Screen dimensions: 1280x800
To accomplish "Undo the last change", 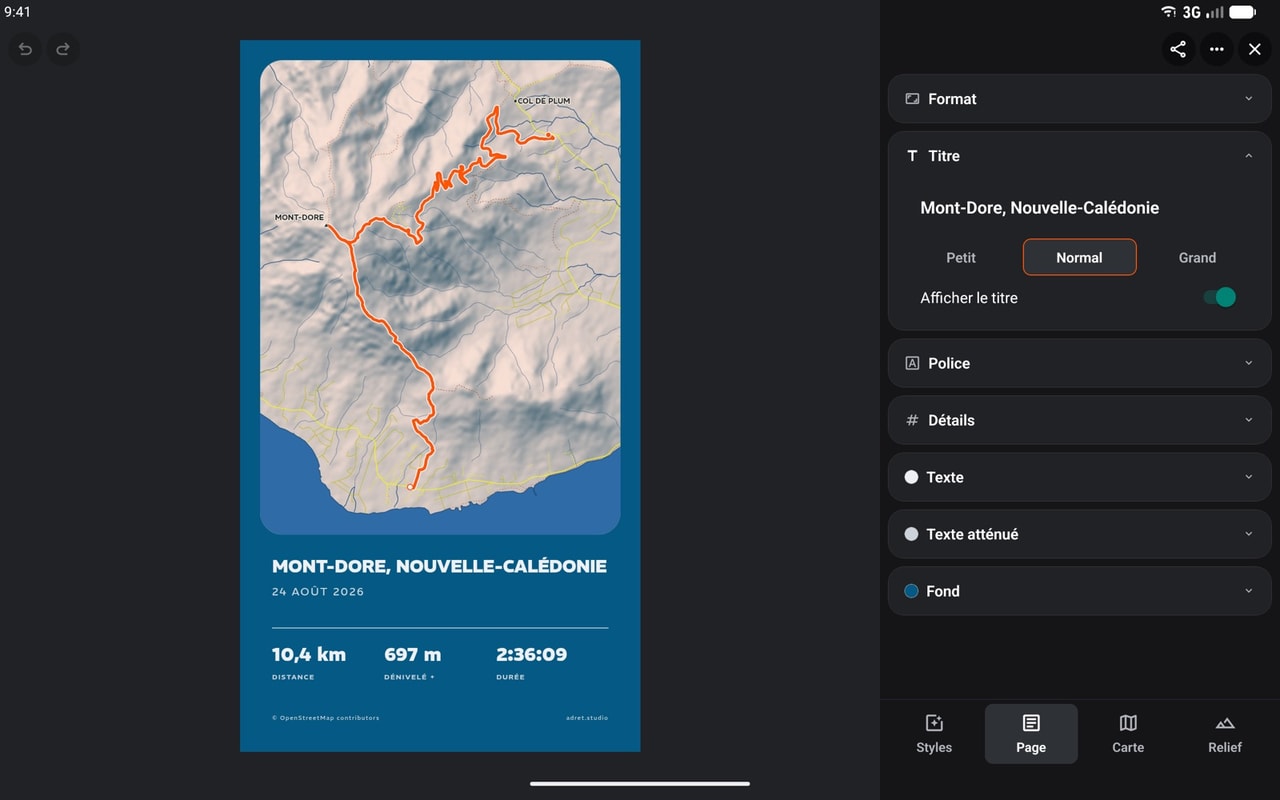I will 25,49.
